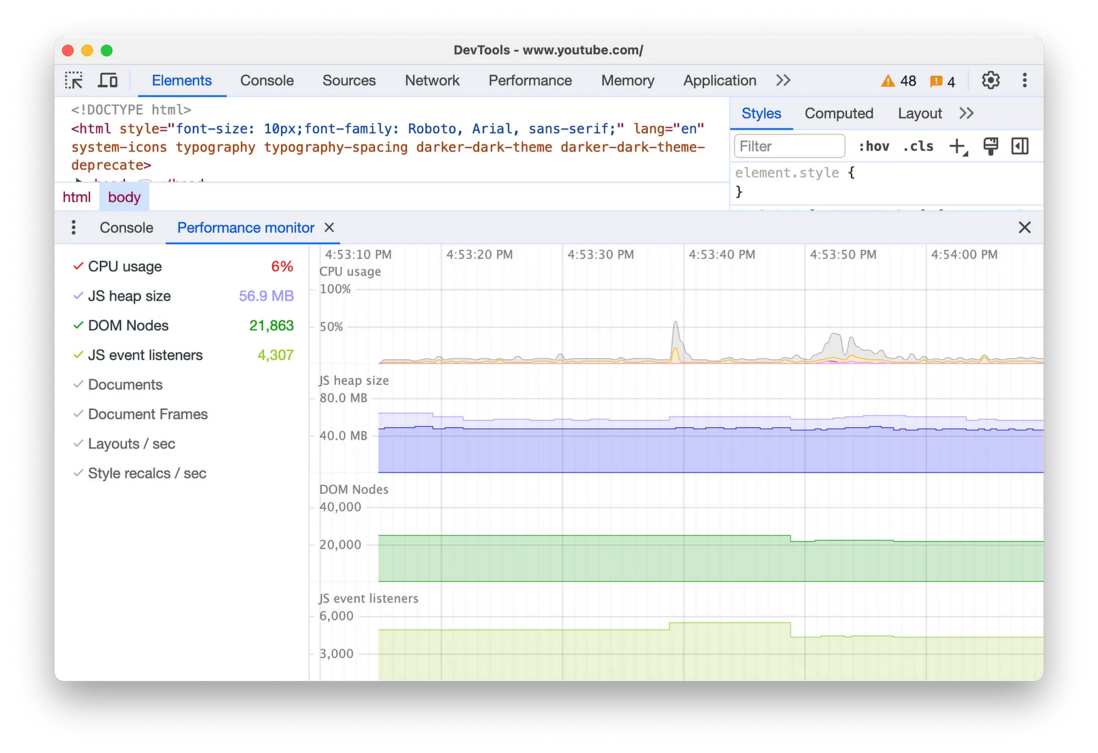Open the Application tab
Viewport: 1098px width, 753px height.
(x=719, y=81)
